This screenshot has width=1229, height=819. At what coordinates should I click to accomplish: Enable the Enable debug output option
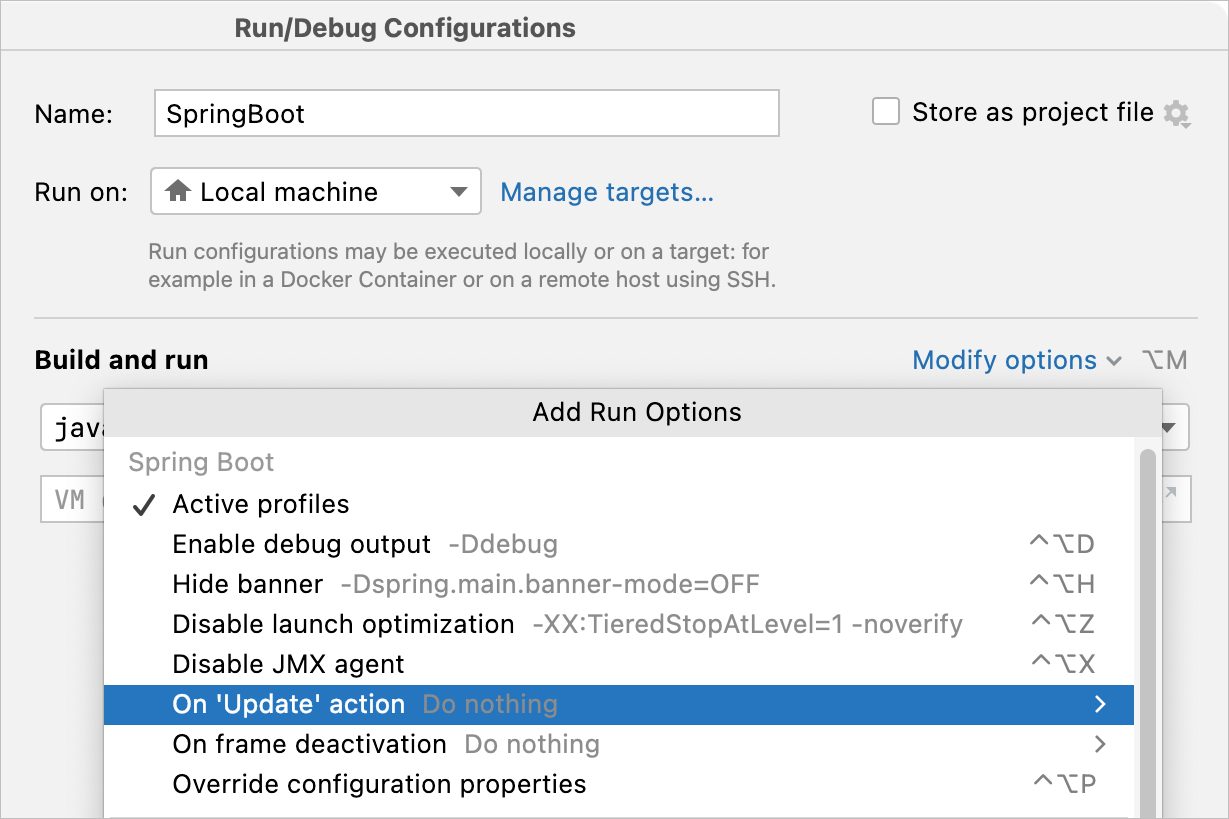click(302, 544)
